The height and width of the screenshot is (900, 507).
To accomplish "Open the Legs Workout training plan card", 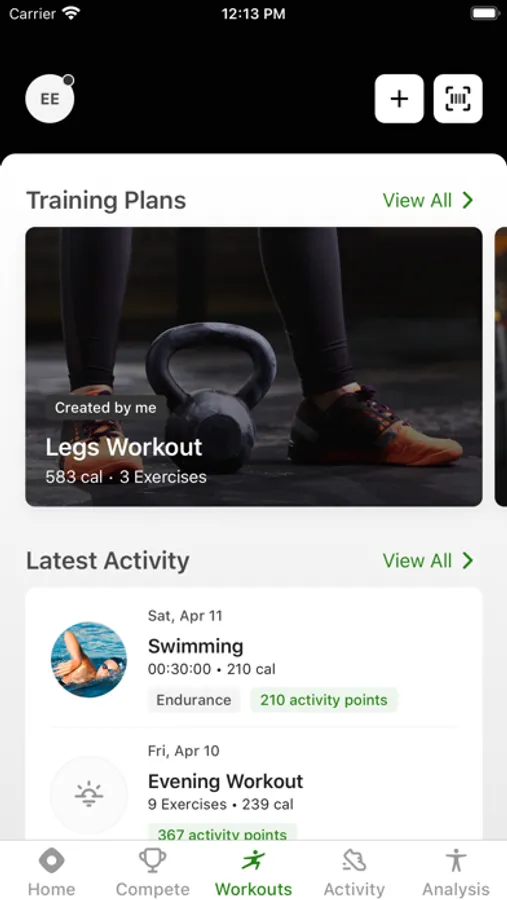I will pos(254,367).
